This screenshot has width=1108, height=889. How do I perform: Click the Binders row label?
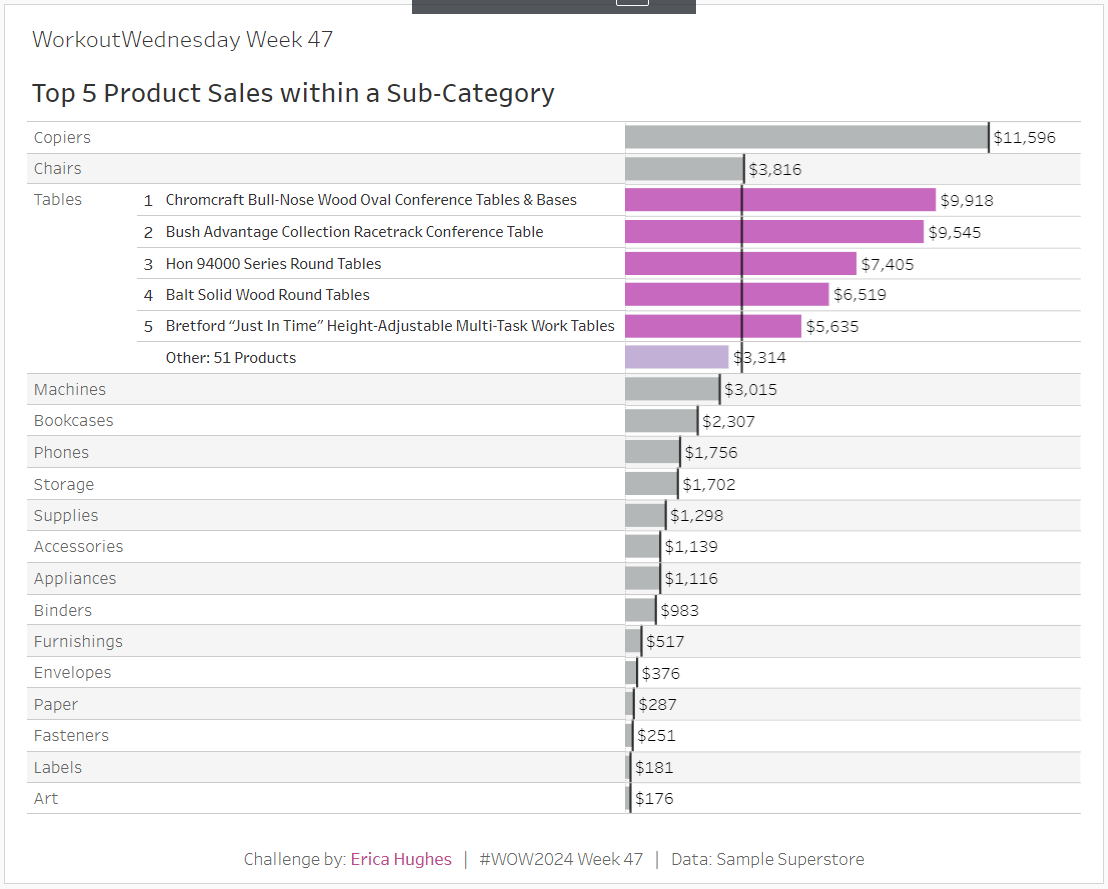click(63, 610)
